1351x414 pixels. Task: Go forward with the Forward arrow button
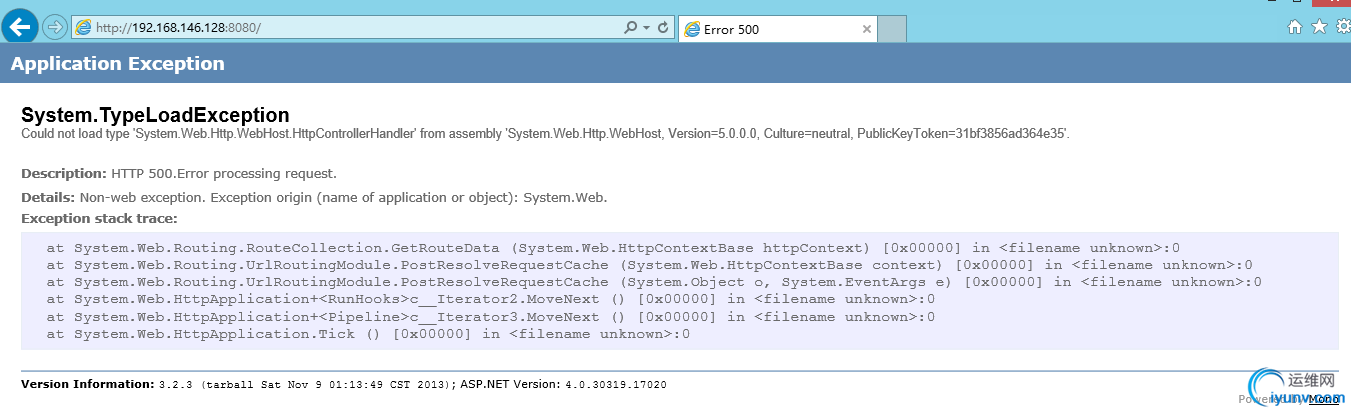point(55,27)
